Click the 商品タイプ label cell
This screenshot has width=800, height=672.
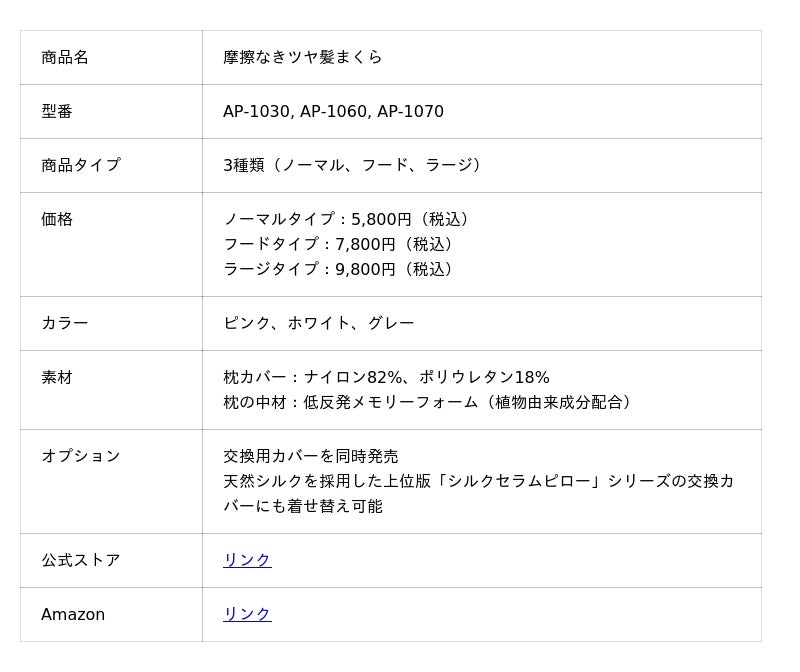[81, 165]
